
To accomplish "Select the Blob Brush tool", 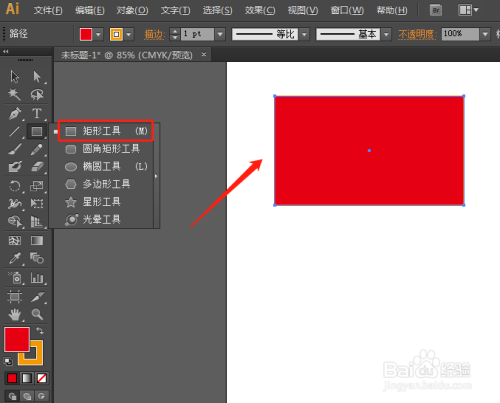I will [14, 166].
